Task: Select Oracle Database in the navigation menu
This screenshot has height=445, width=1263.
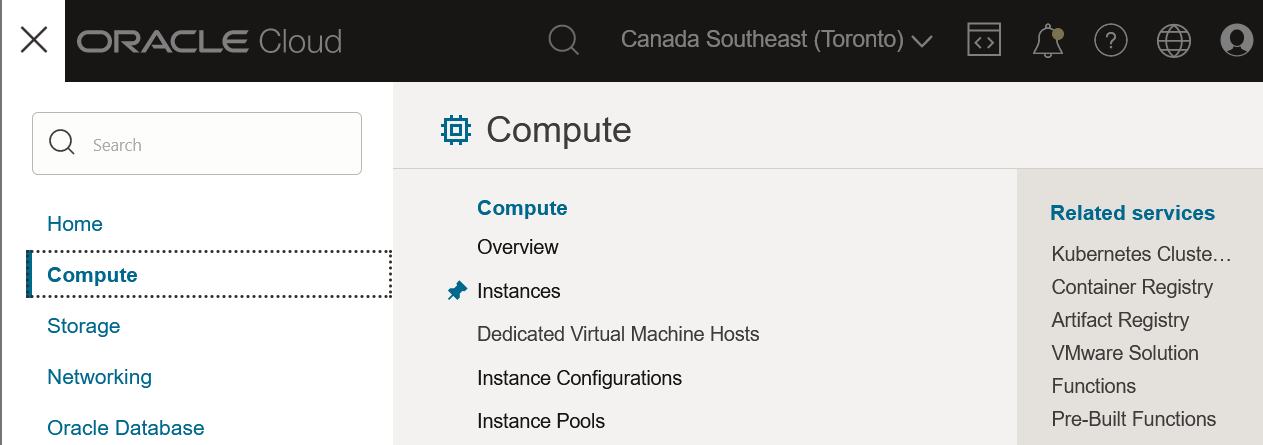Action: (126, 428)
